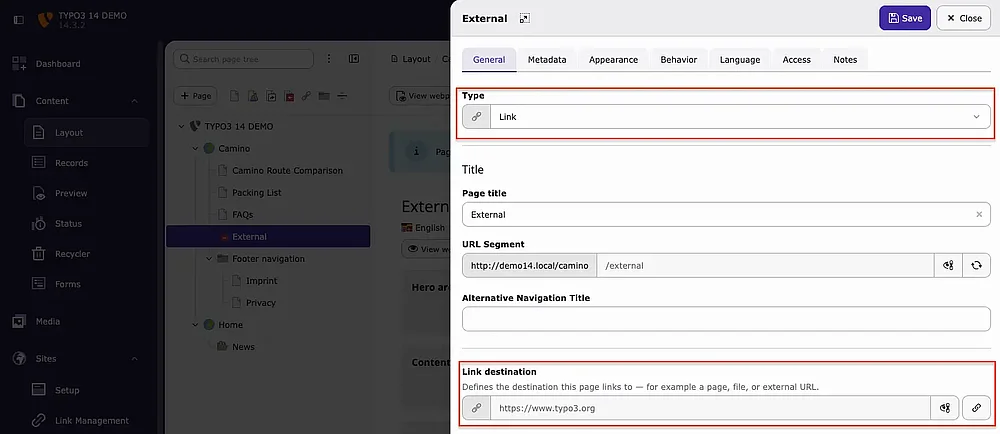Click link icon left of typo3.org URL
Viewport: 1000px width, 434px height.
click(476, 408)
